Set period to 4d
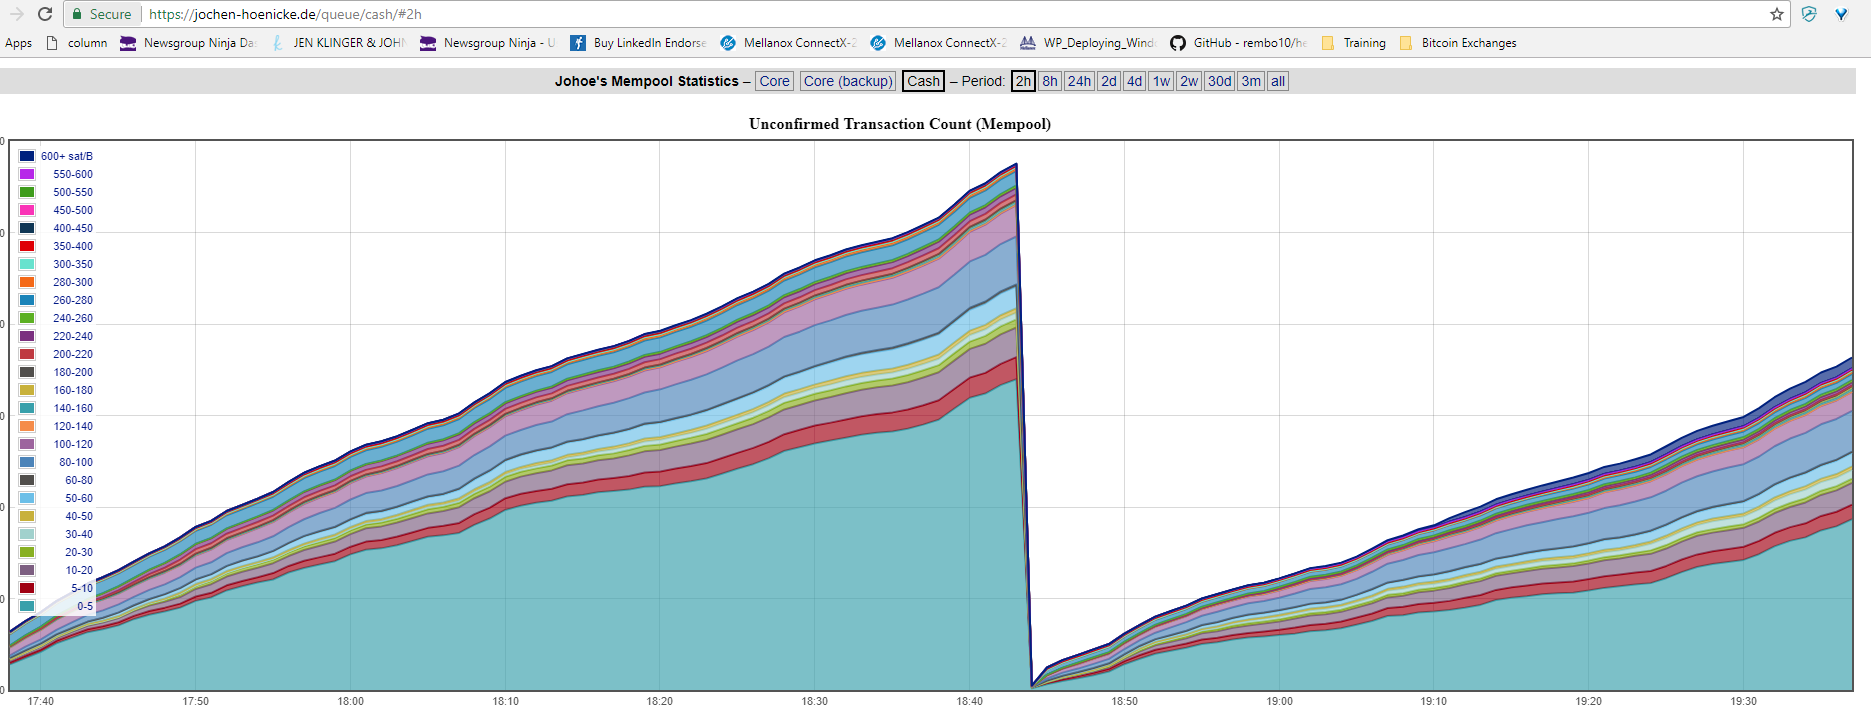Viewport: 1871px width, 714px height. click(1134, 81)
